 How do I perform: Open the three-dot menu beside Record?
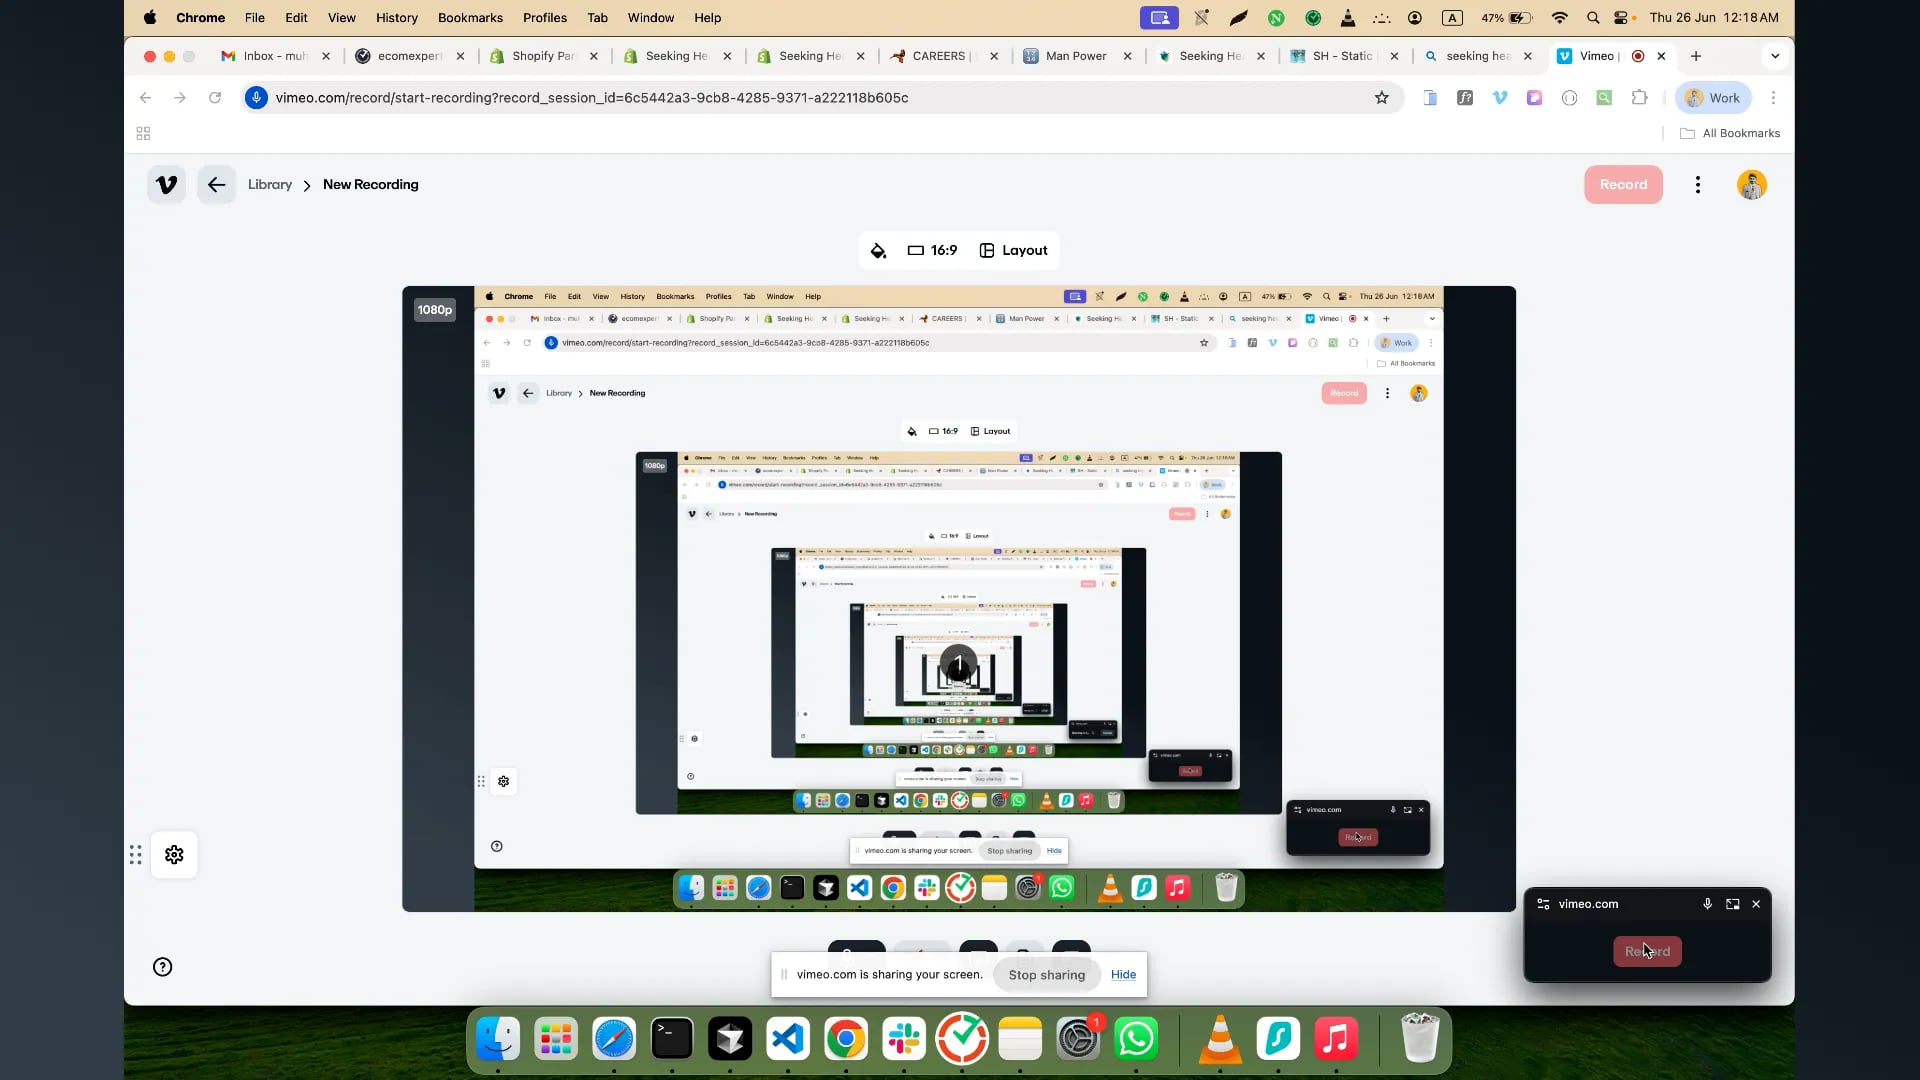coord(1698,184)
